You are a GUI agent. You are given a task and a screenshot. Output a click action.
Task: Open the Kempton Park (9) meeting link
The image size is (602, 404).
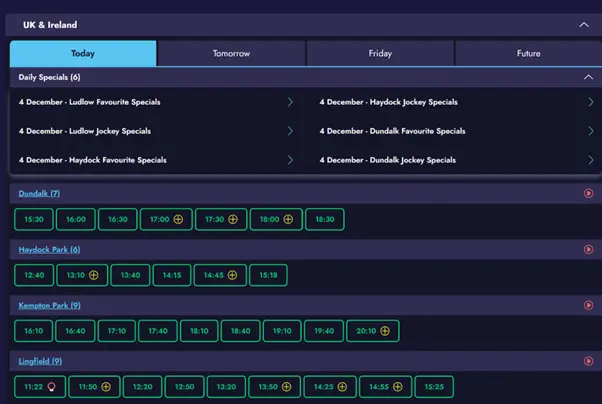49,305
